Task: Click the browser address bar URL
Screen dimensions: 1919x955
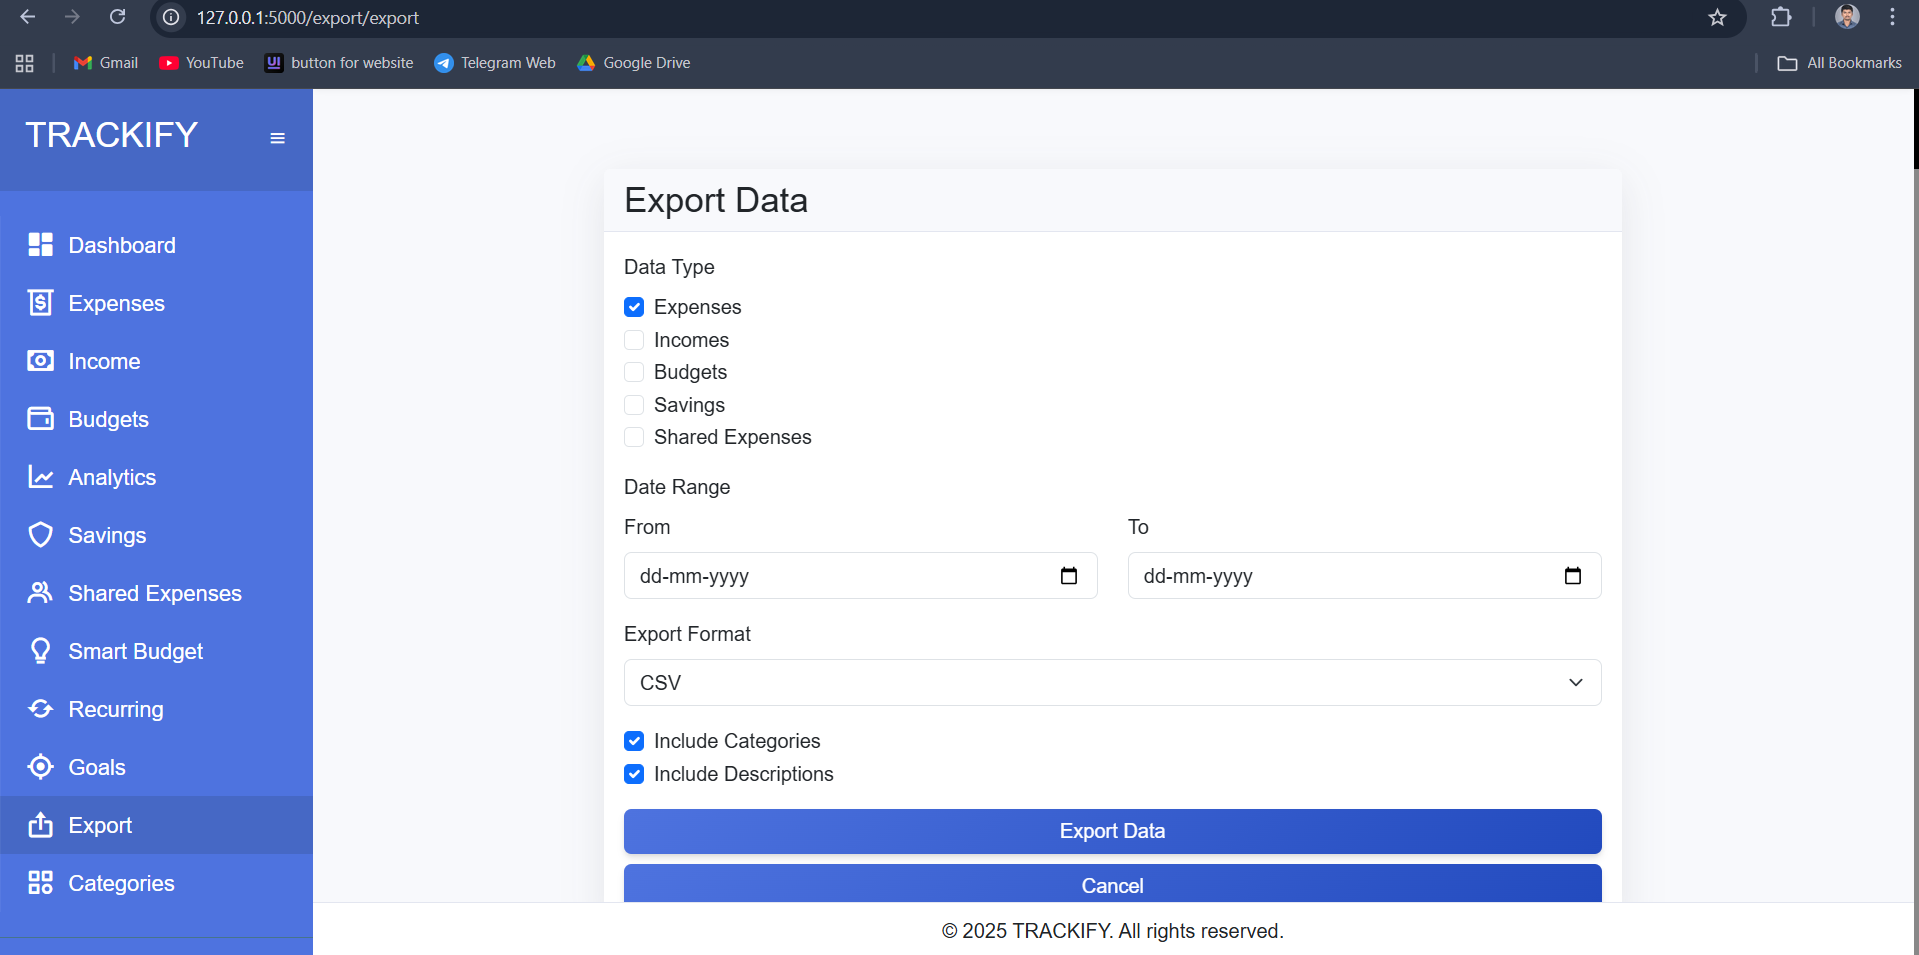Action: [x=308, y=18]
